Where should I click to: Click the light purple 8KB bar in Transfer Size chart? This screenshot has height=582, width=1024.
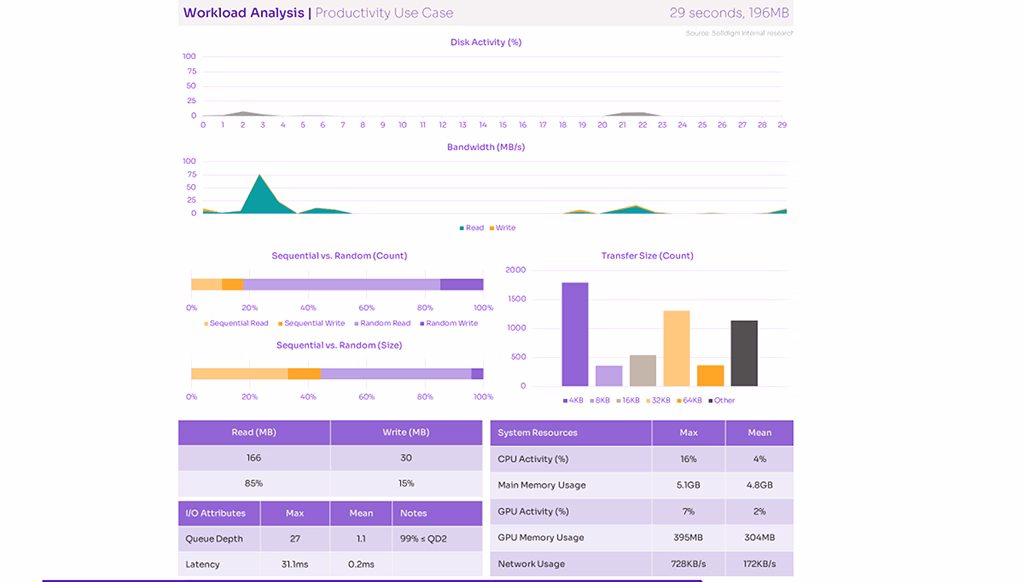point(609,376)
